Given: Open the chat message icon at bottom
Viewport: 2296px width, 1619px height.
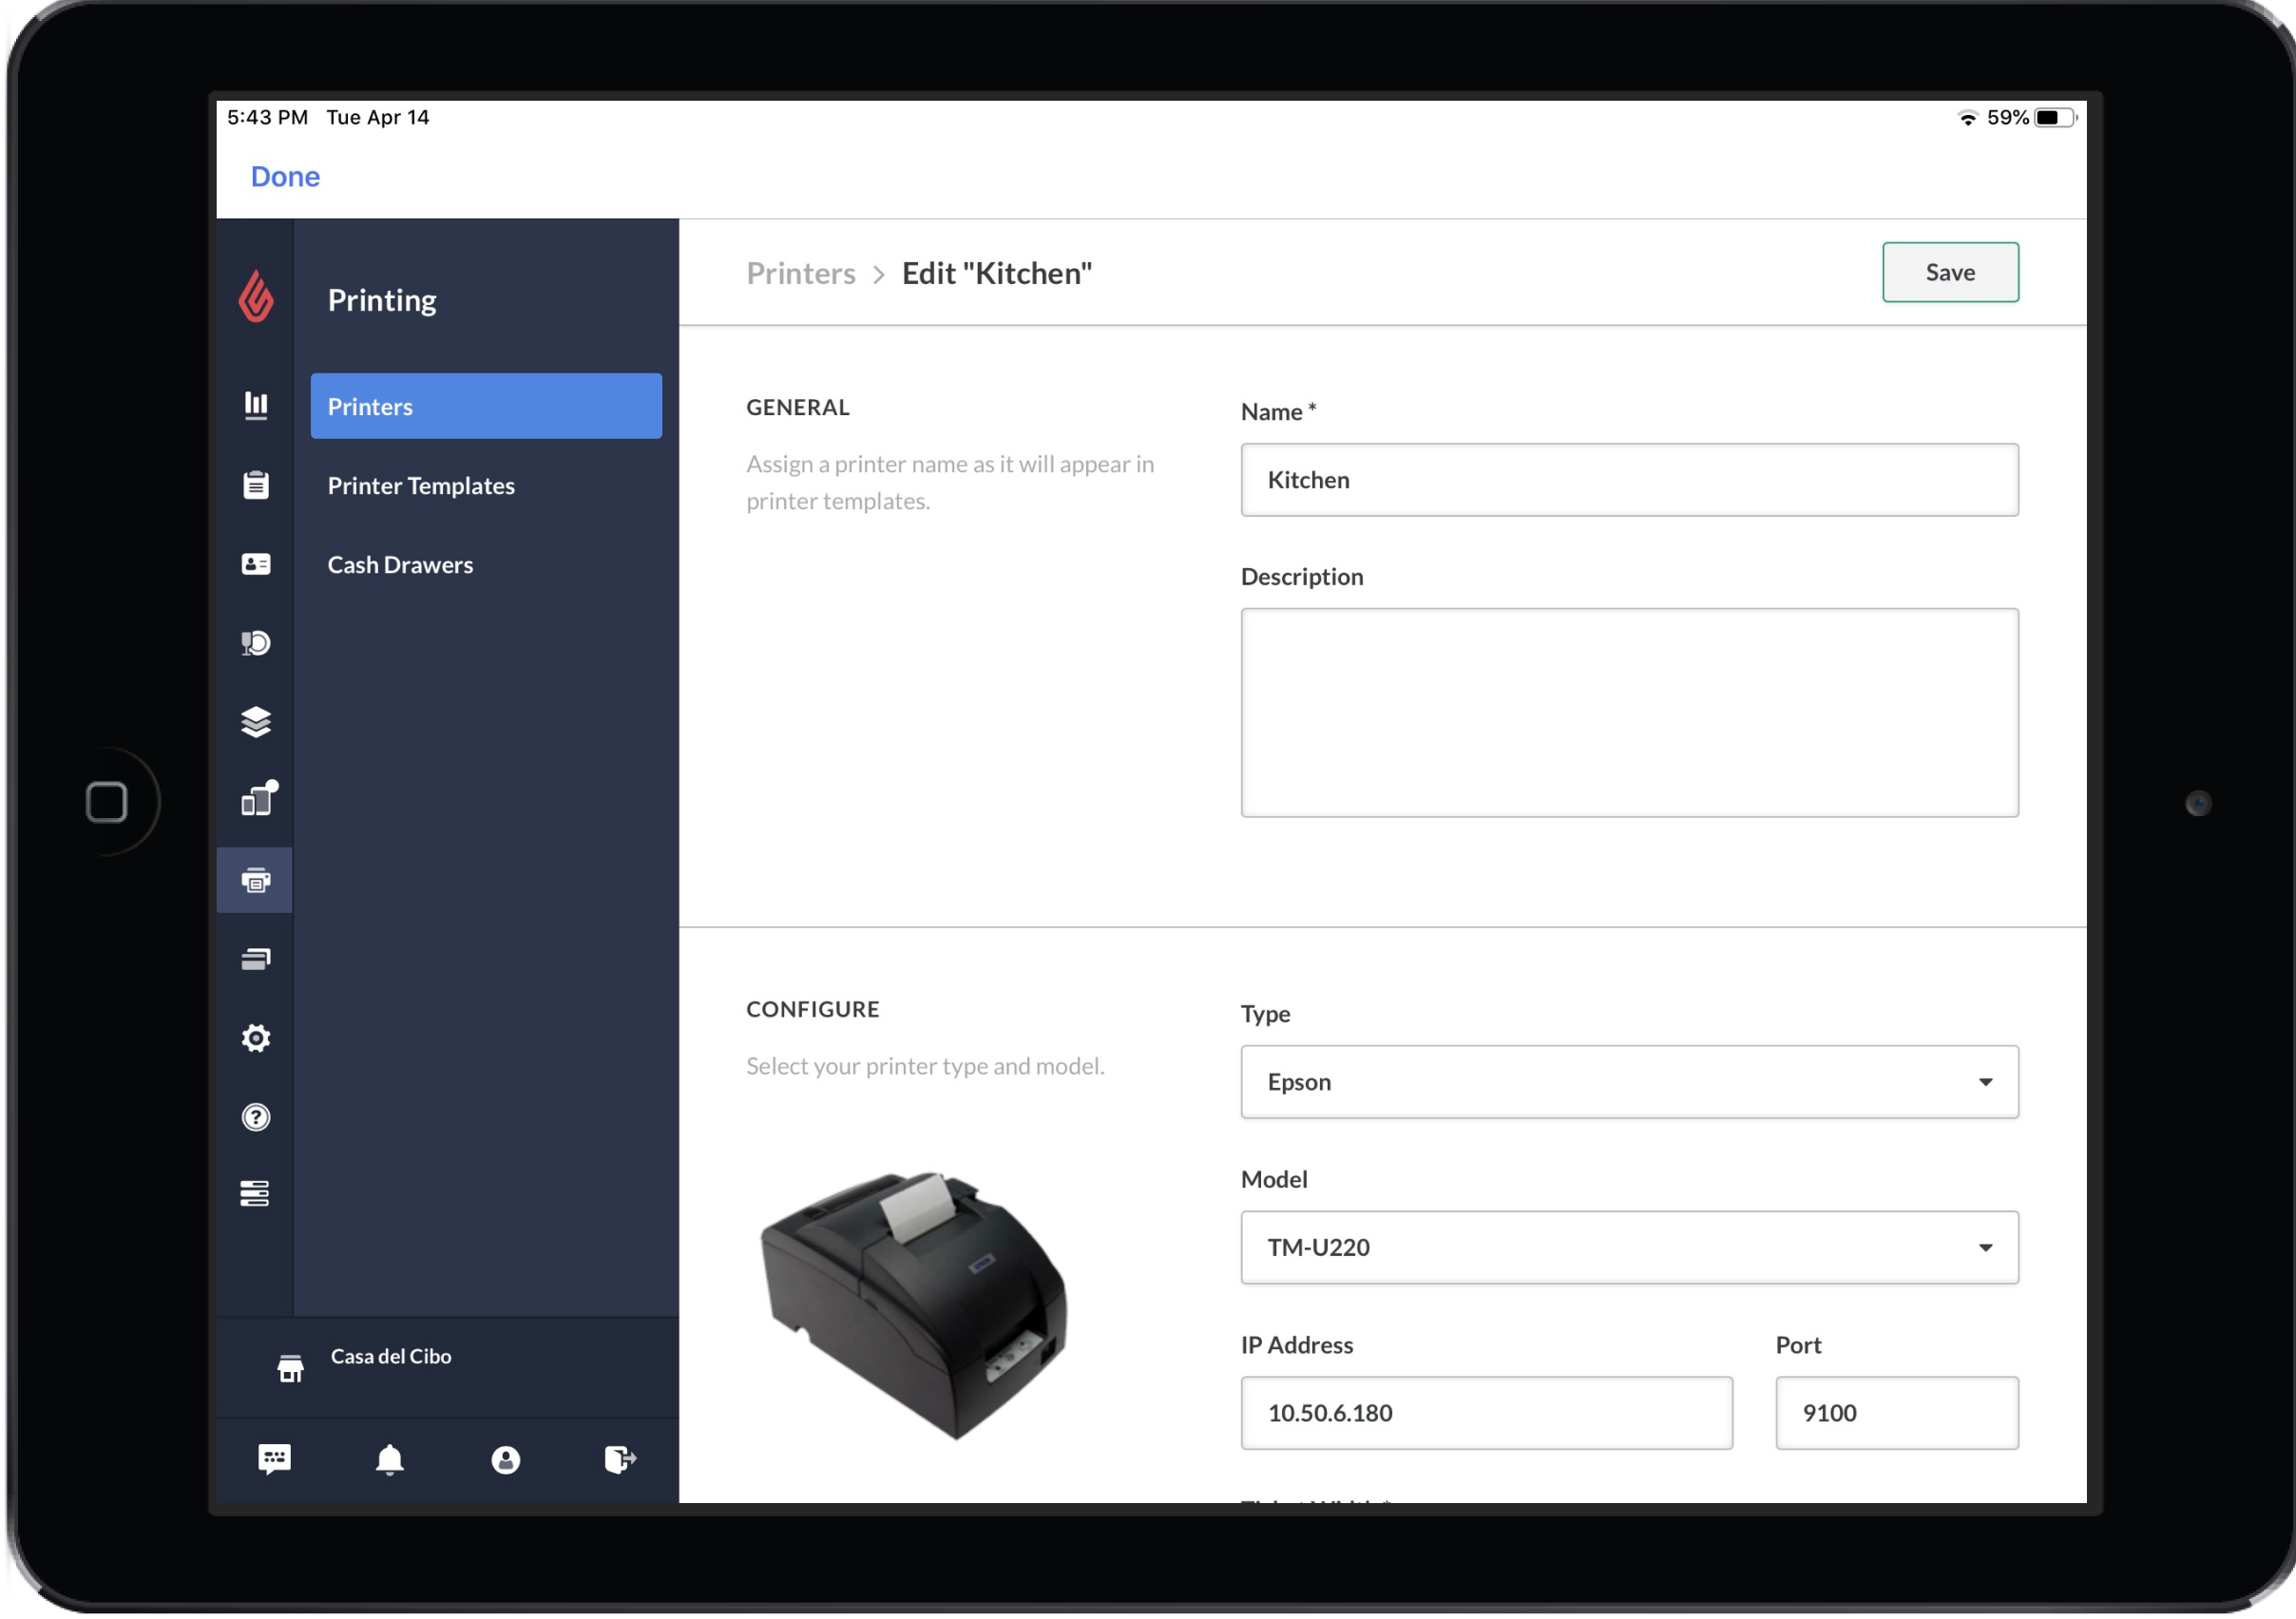Looking at the screenshot, I should tap(274, 1460).
